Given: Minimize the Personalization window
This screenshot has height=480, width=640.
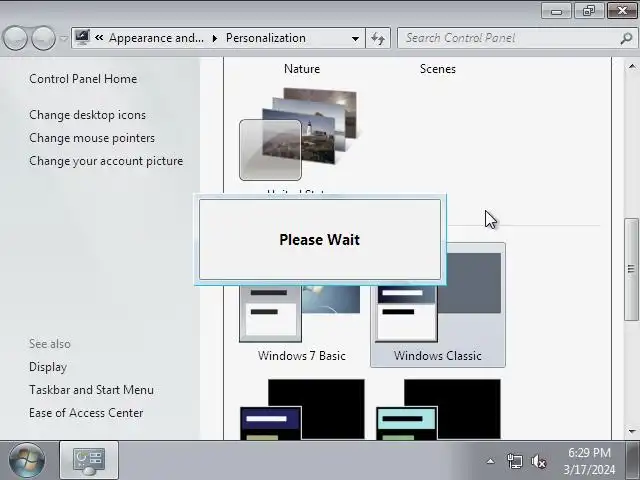Looking at the screenshot, I should (x=556, y=11).
